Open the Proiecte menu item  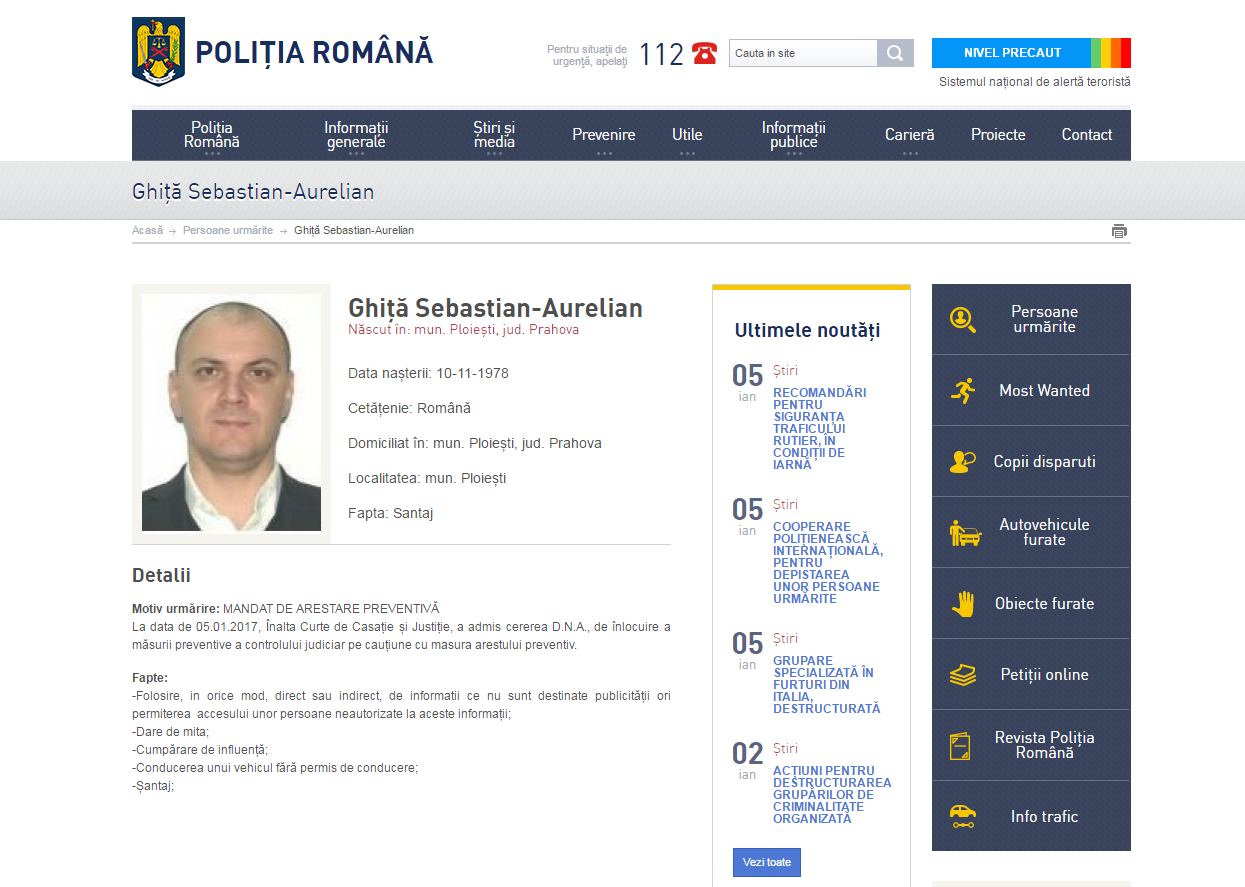pos(998,135)
